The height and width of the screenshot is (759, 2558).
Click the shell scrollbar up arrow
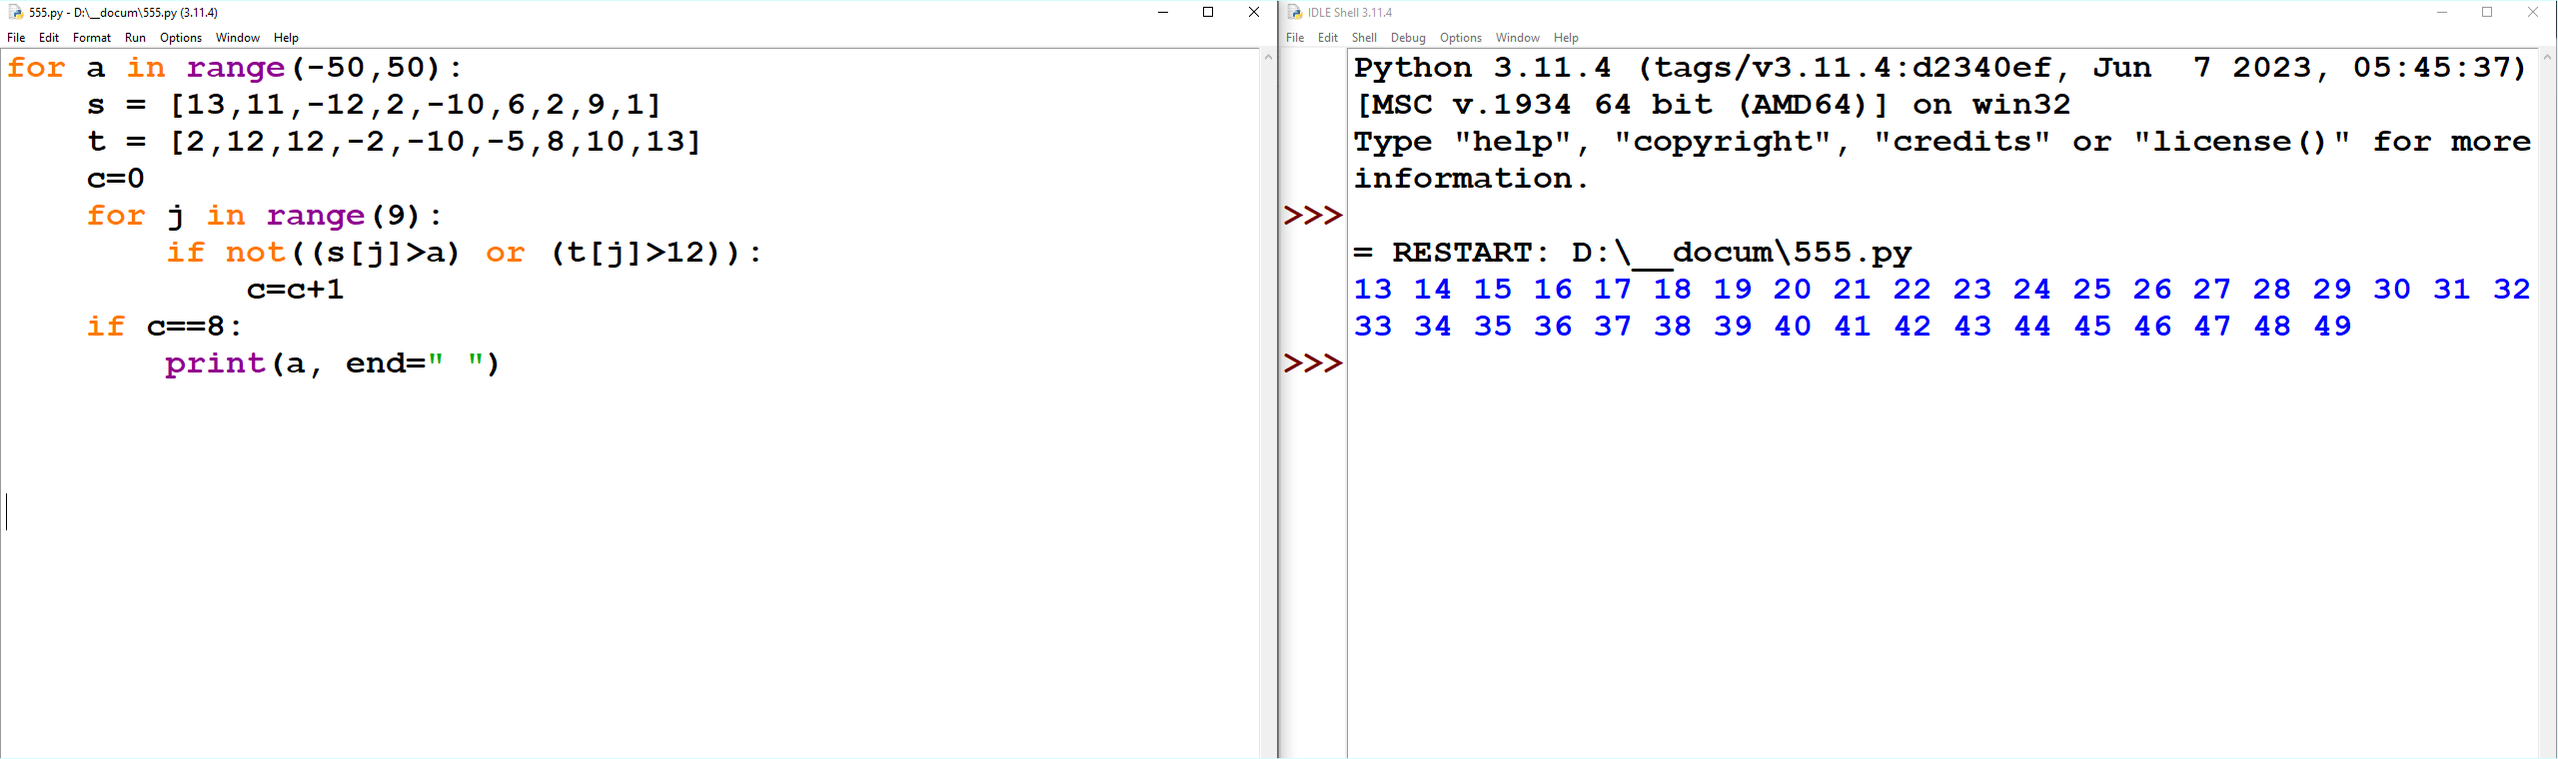click(2547, 57)
